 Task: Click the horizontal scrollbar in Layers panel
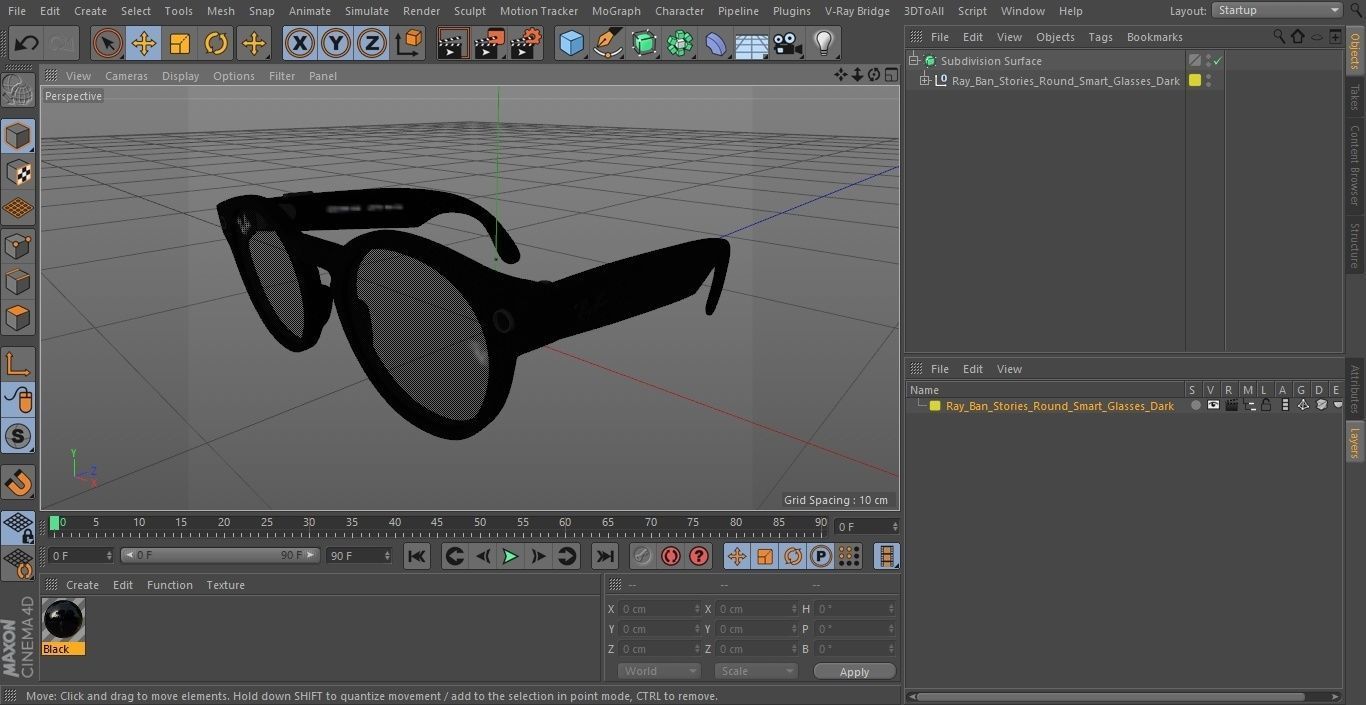coord(1111,696)
